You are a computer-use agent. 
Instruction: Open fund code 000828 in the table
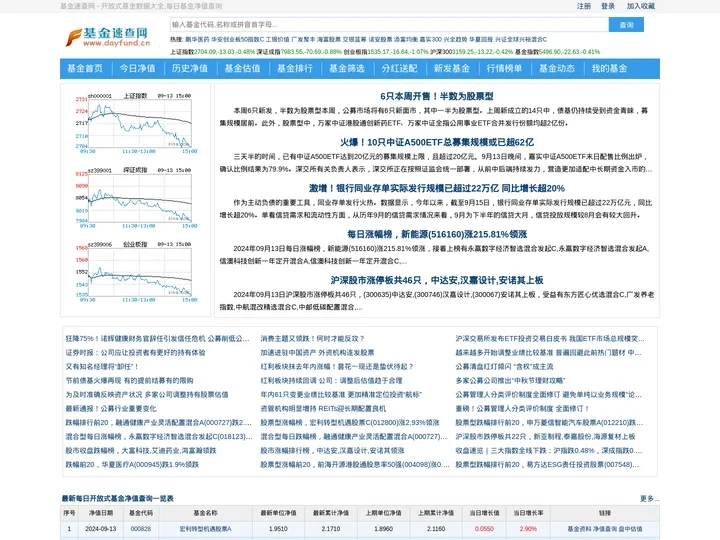141,529
